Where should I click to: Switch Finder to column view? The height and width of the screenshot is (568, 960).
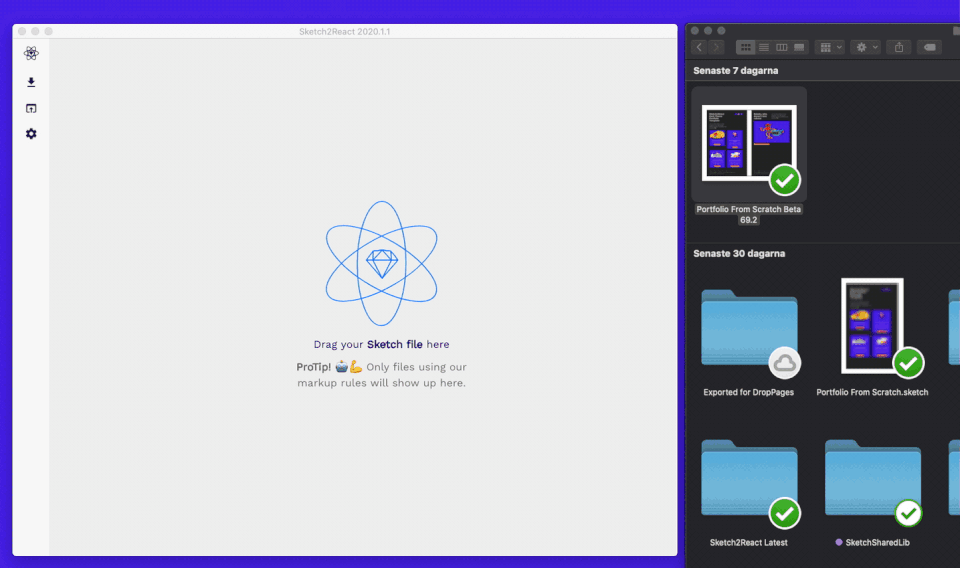coord(781,47)
